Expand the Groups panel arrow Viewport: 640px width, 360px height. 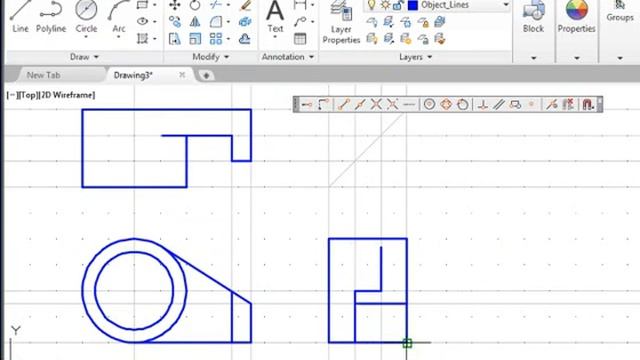pos(620,58)
